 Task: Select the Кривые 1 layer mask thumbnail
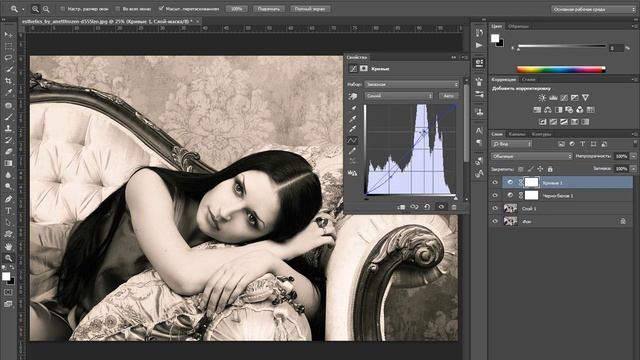pos(531,182)
